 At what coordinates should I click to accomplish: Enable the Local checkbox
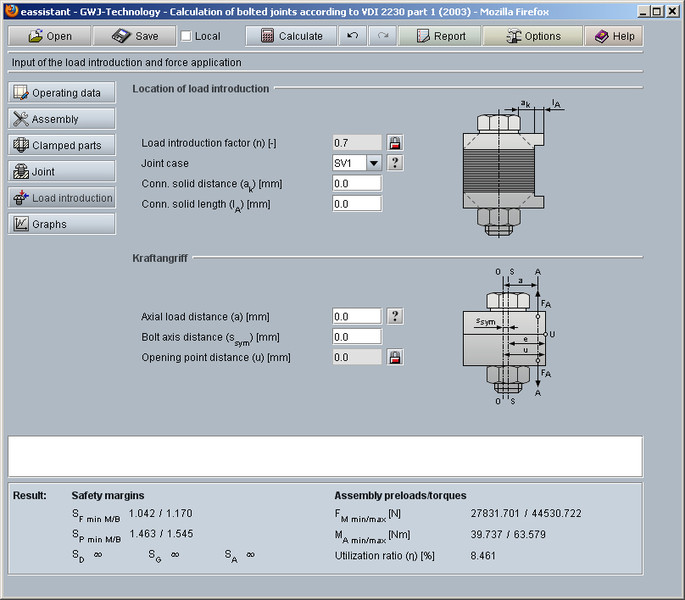coord(186,36)
